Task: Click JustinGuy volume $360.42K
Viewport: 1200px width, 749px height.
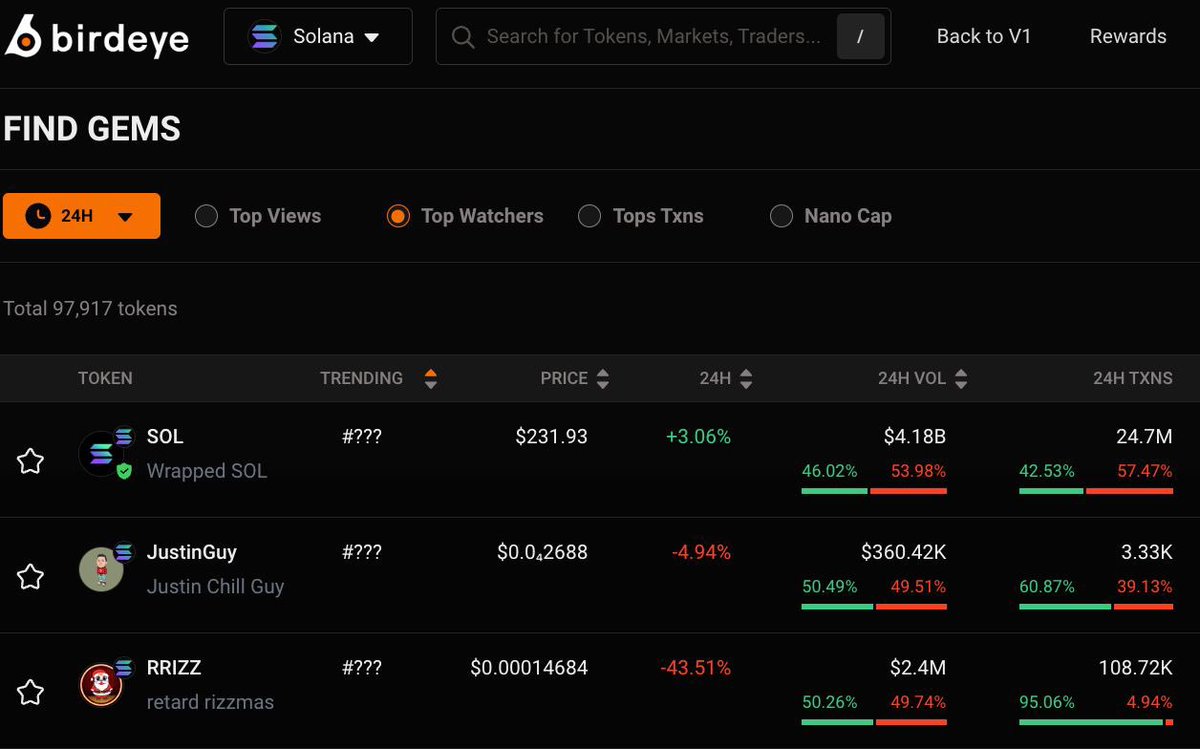Action: 904,552
